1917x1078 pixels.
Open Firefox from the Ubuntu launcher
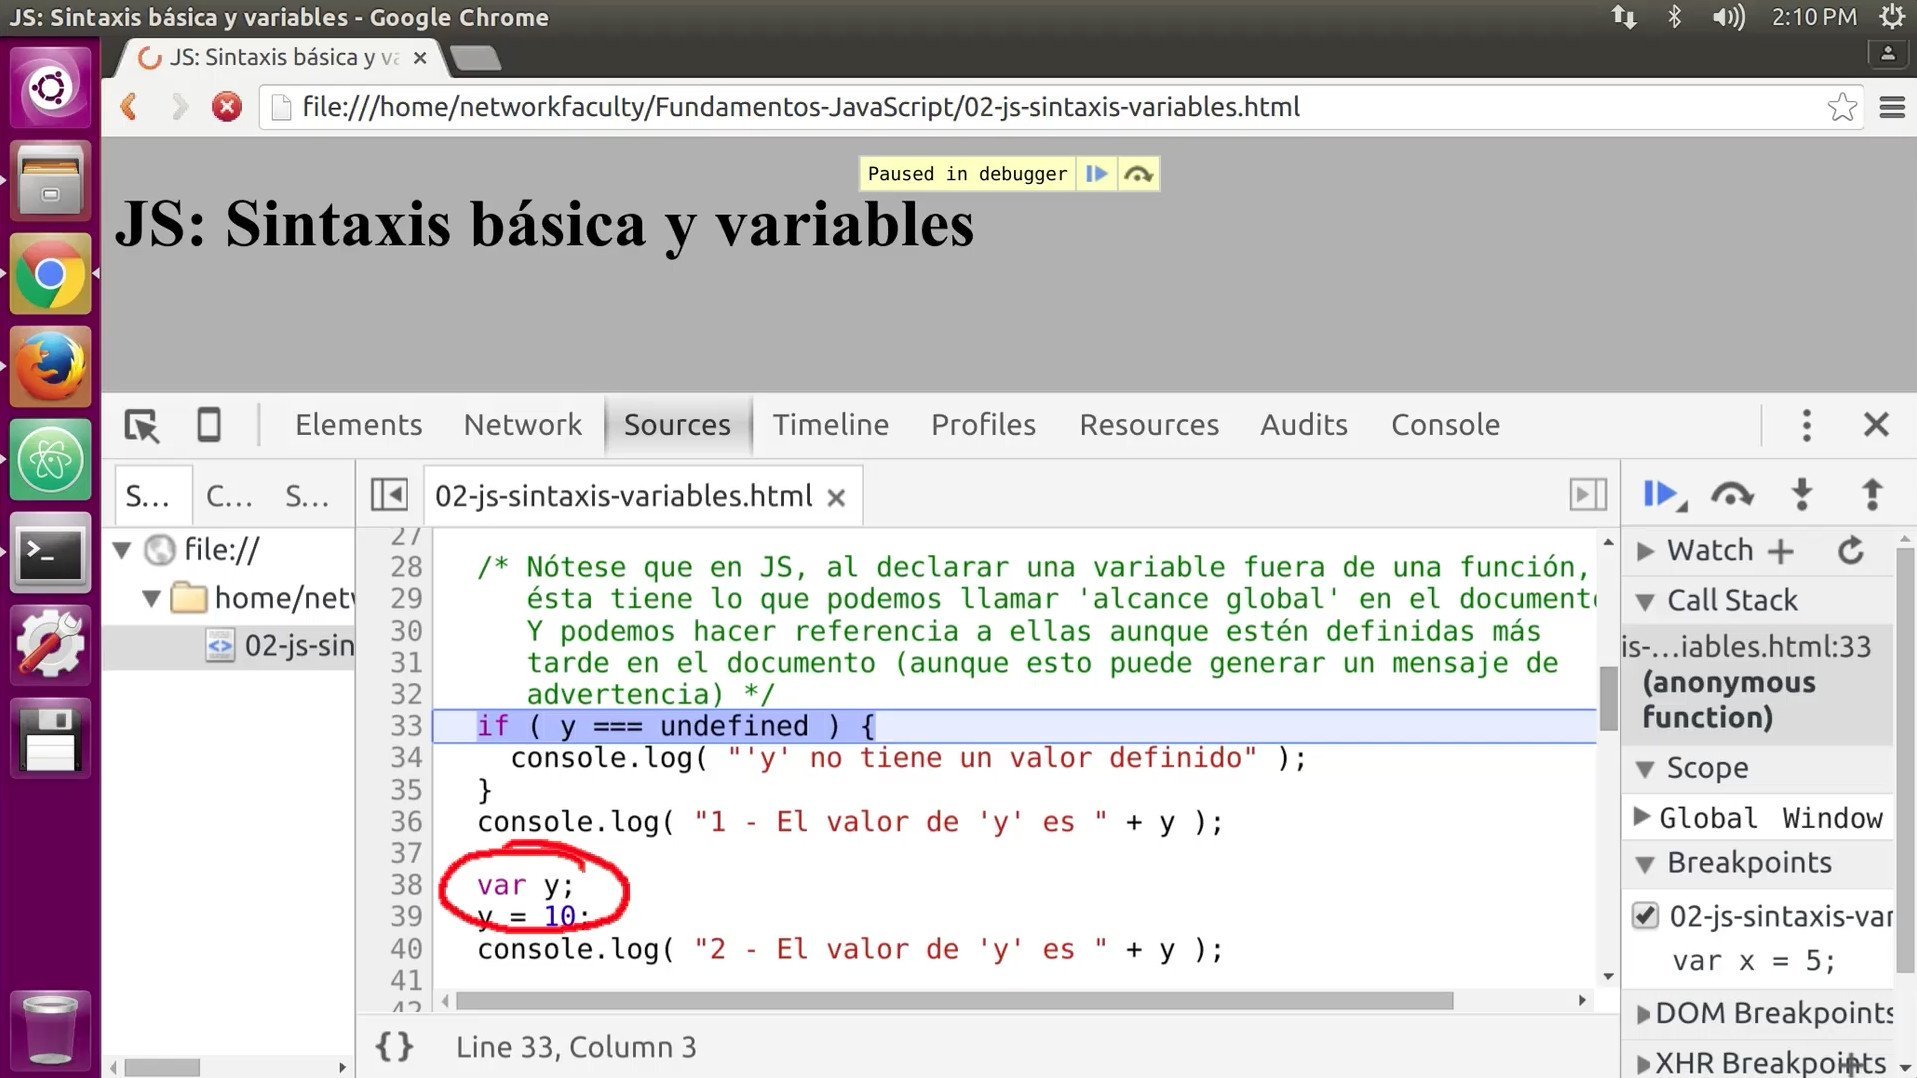click(50, 366)
